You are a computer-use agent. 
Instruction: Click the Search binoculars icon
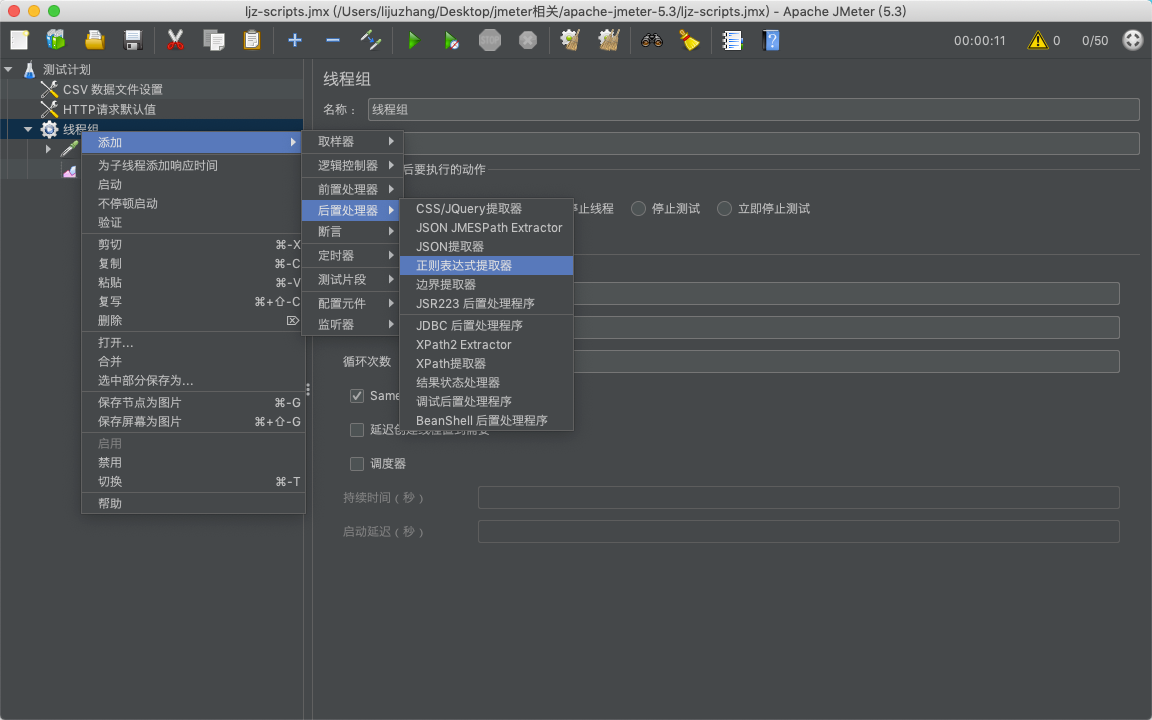click(652, 40)
